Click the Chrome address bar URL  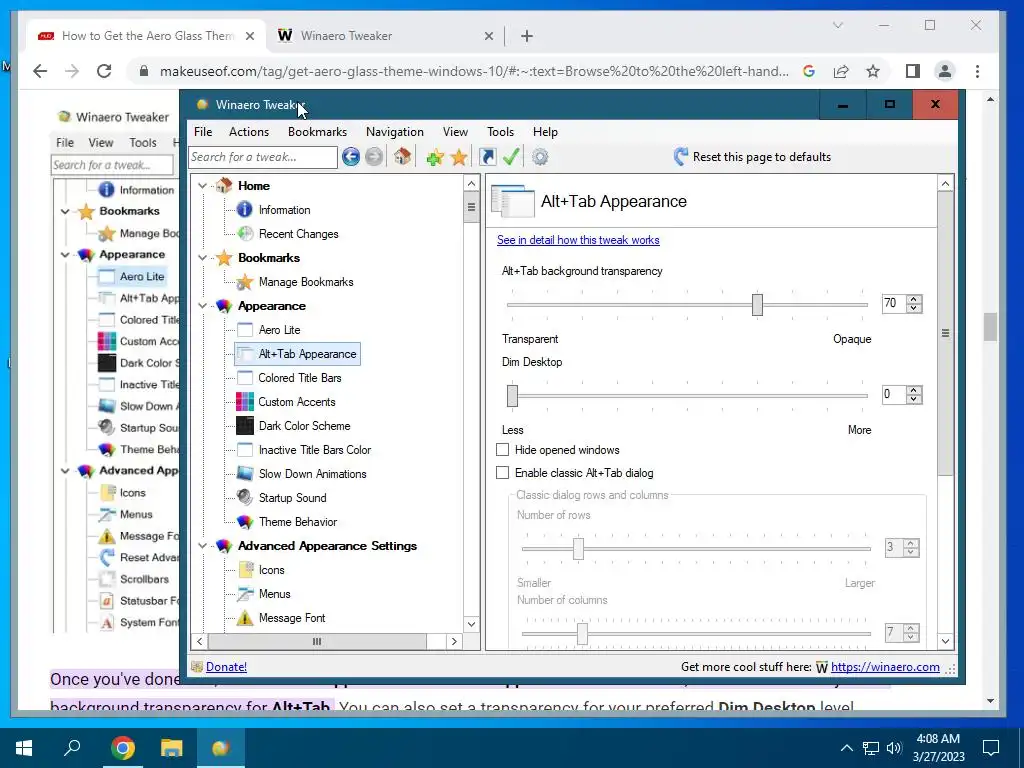click(x=474, y=71)
